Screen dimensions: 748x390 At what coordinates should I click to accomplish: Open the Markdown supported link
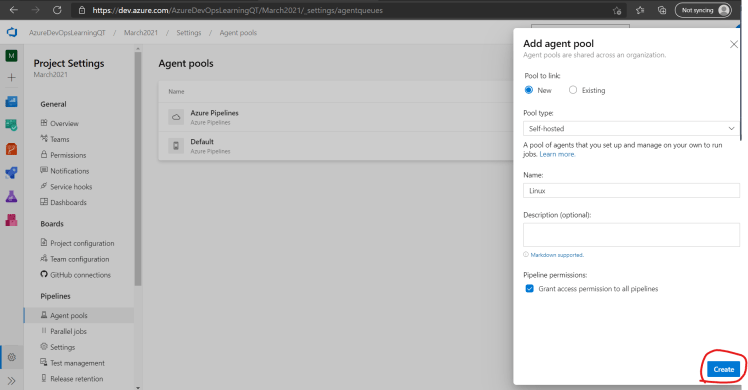(557, 255)
